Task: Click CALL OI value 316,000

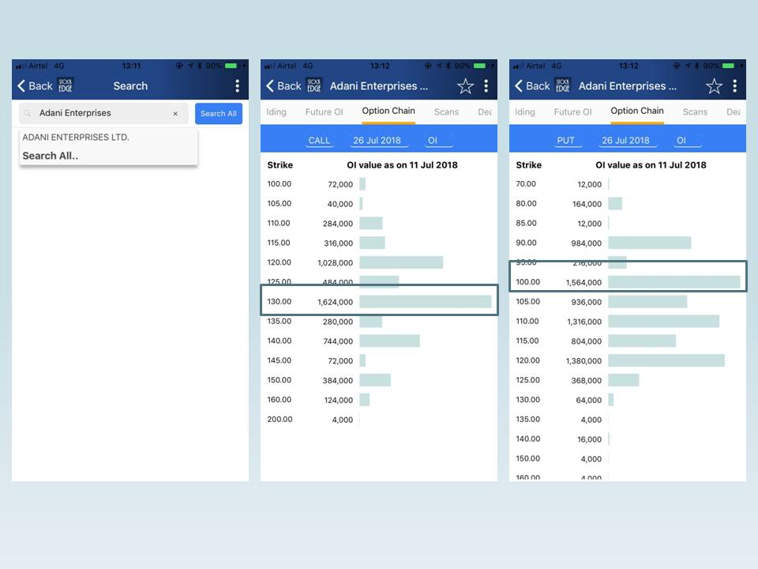Action: (338, 243)
